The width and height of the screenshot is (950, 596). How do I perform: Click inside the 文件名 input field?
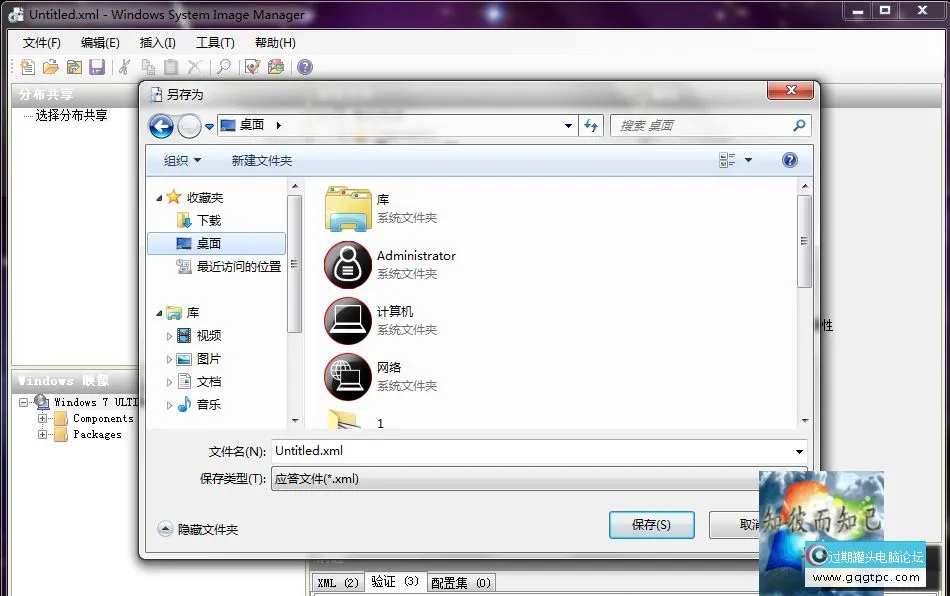[x=450, y=451]
